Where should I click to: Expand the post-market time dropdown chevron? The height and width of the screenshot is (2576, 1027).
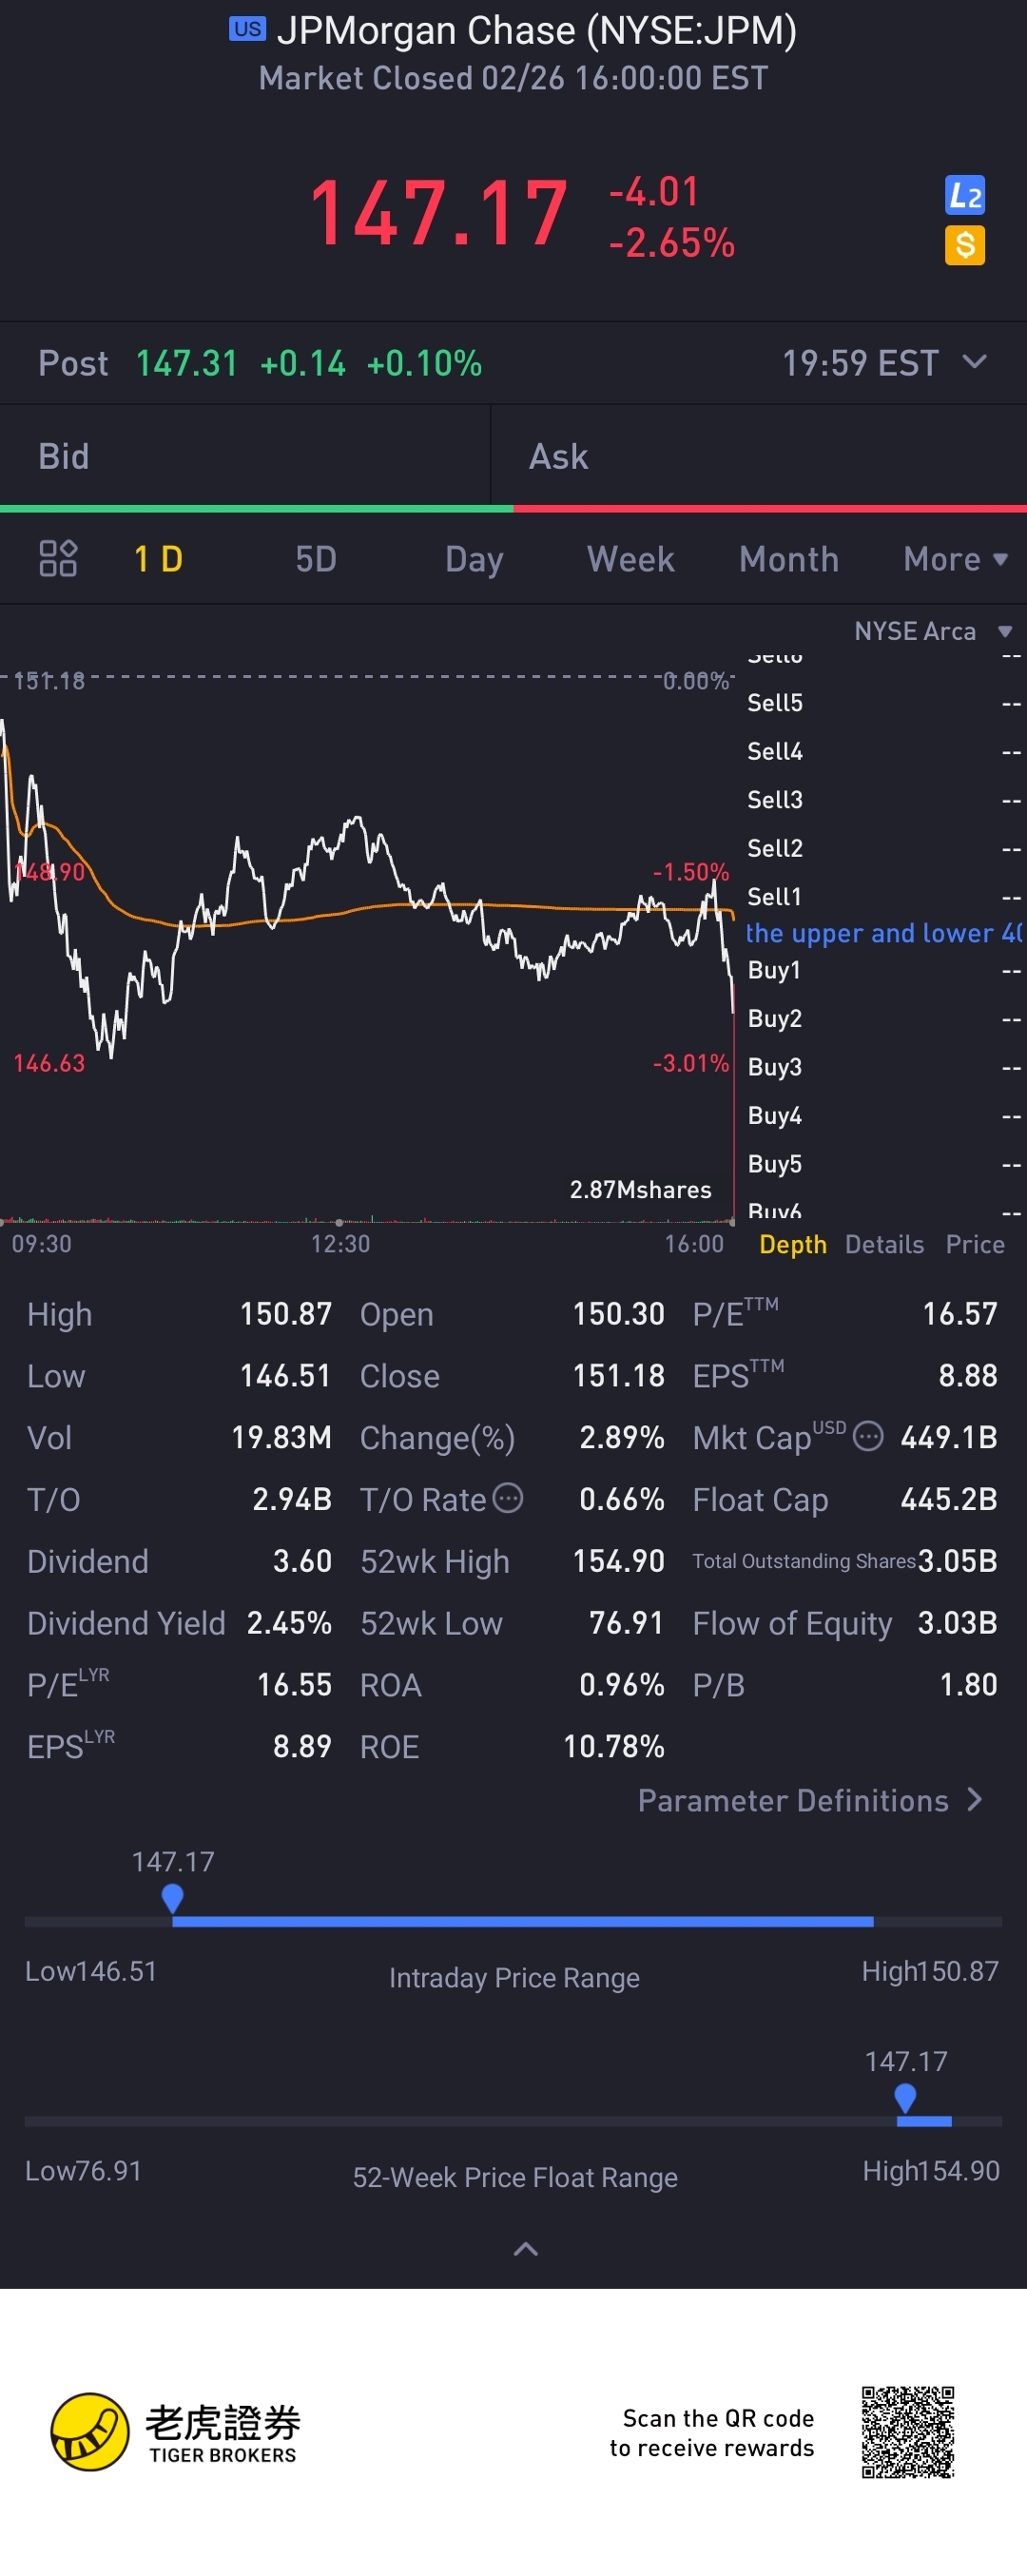[x=974, y=362]
